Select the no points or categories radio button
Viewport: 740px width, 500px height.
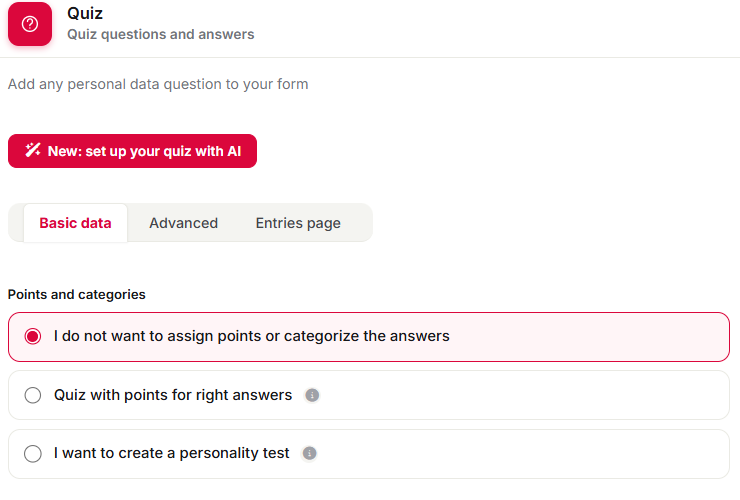click(x=33, y=336)
